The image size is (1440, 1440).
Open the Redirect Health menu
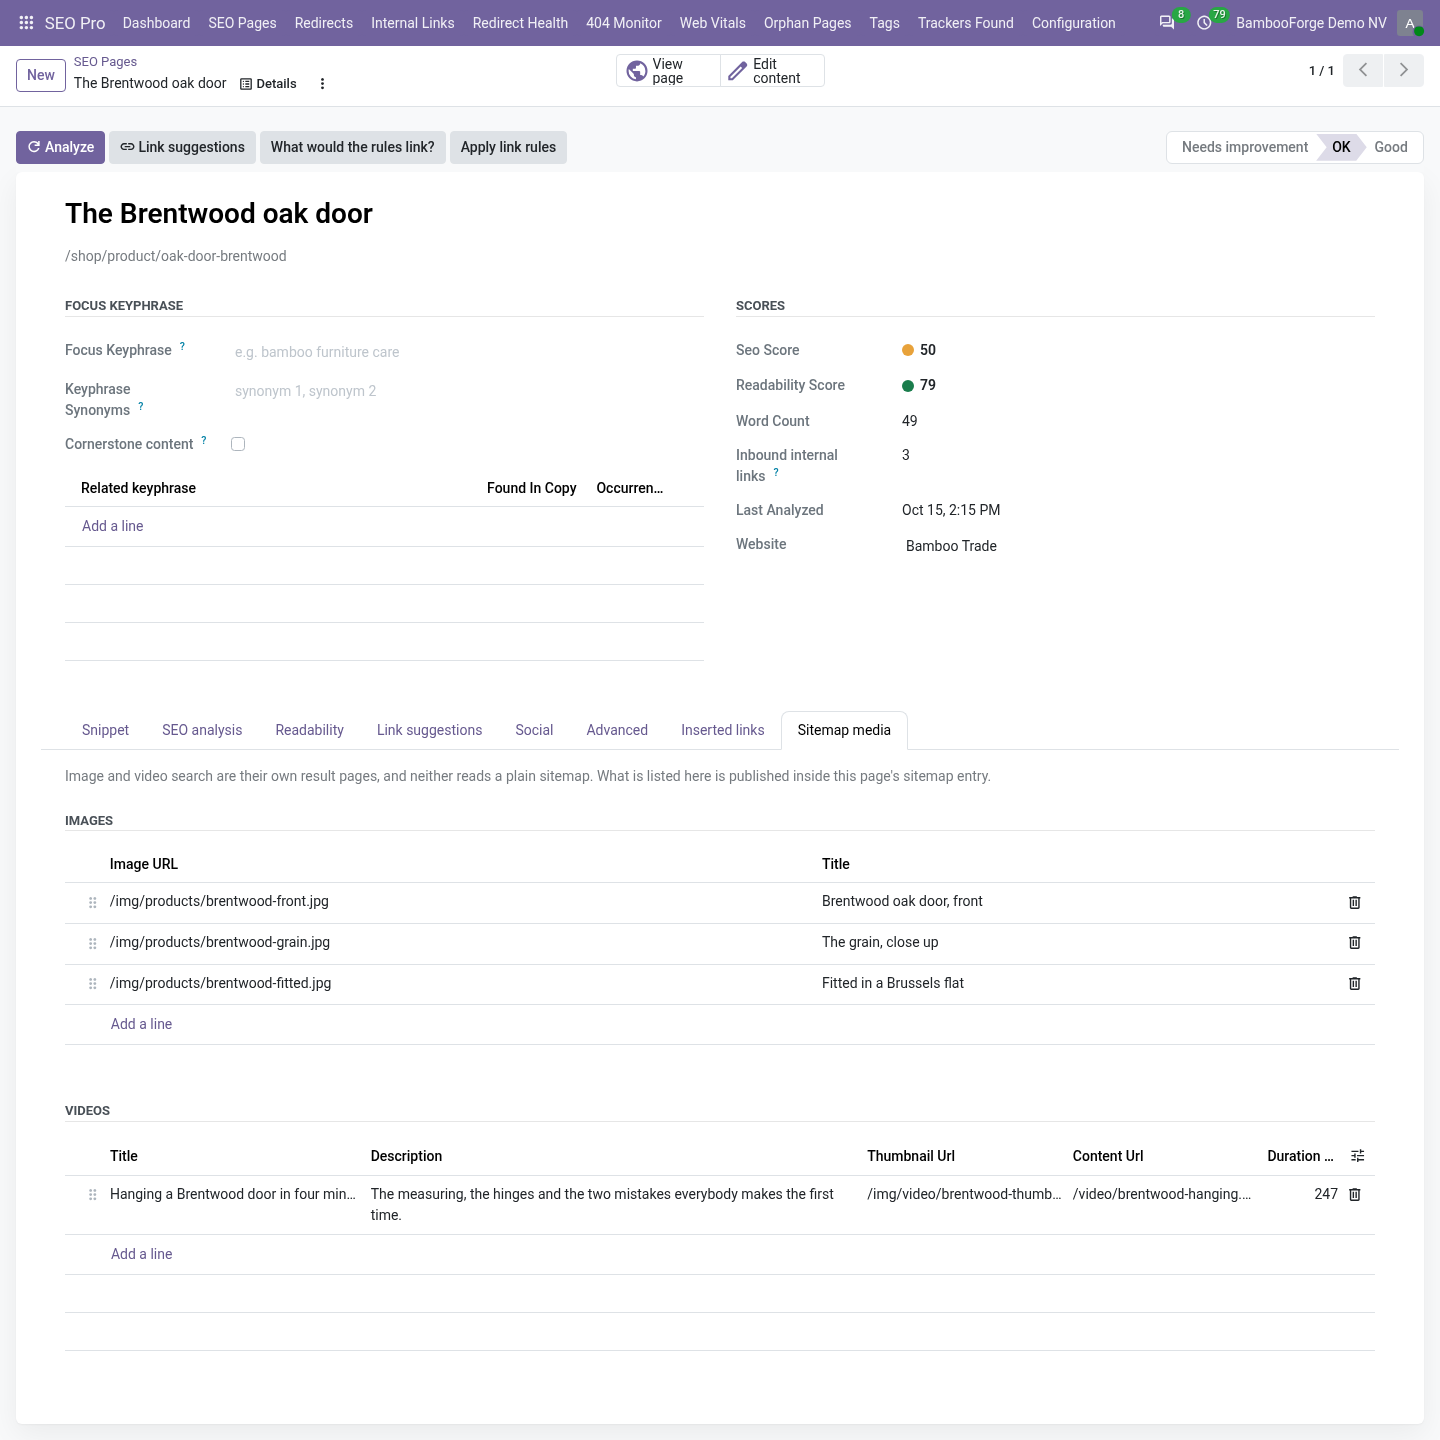pyautogui.click(x=520, y=23)
